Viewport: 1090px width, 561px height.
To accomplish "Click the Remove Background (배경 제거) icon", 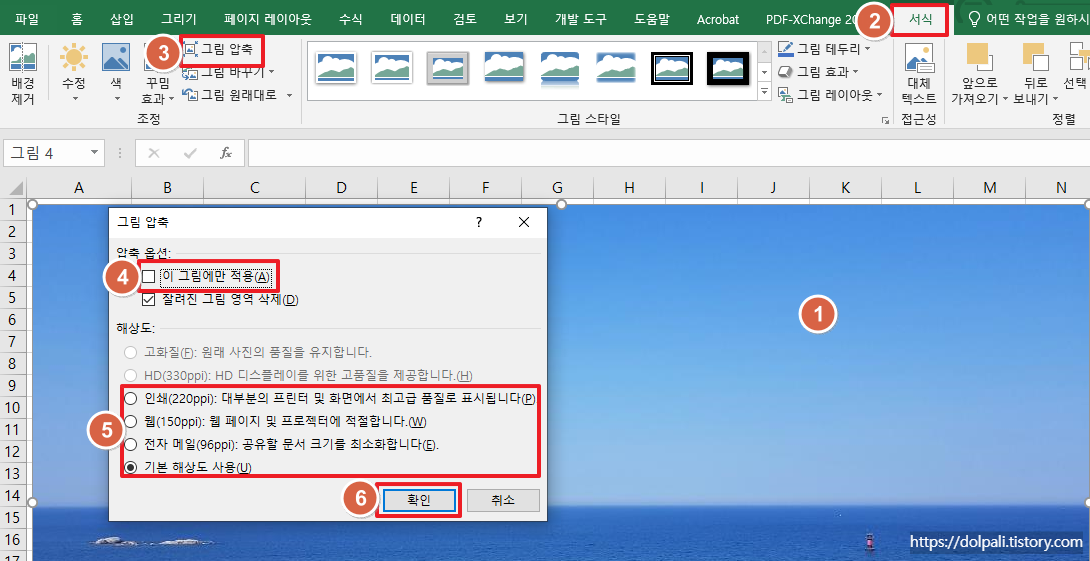I will [23, 58].
